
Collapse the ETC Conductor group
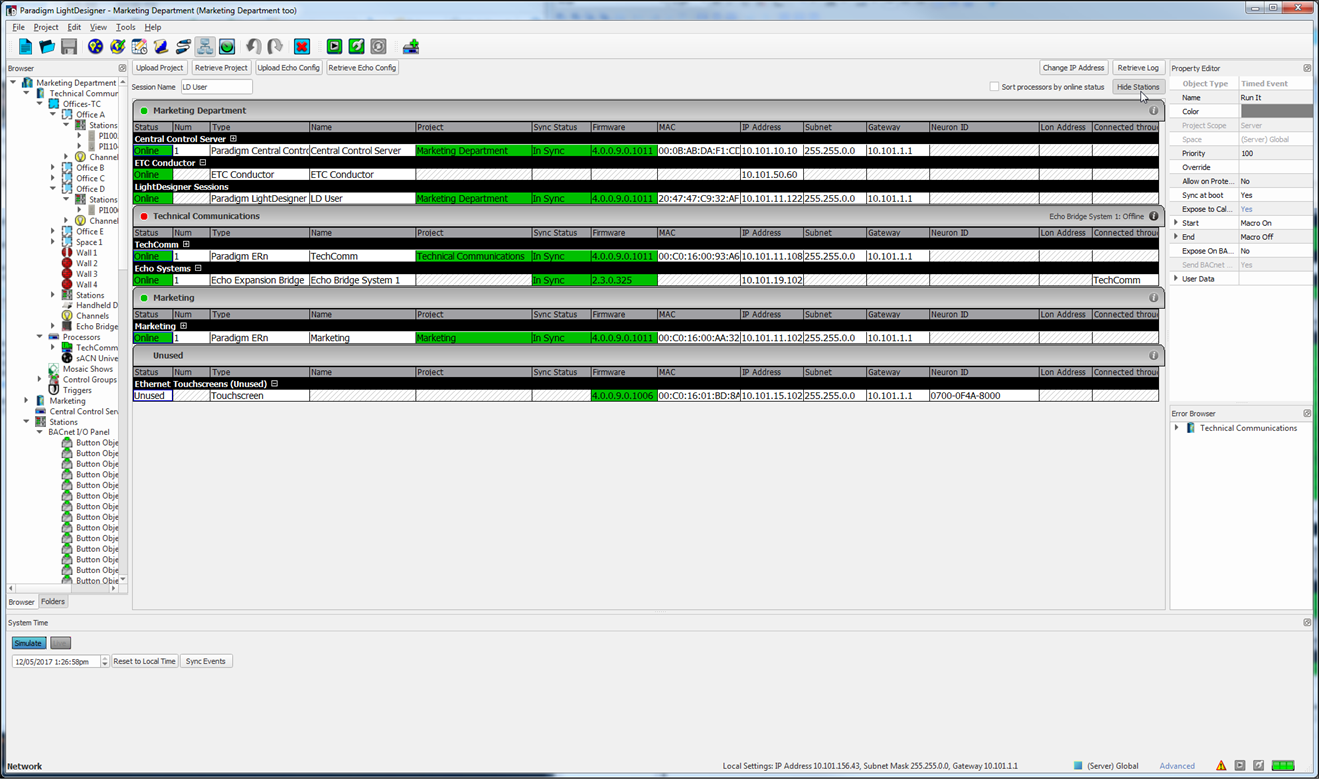pos(202,163)
